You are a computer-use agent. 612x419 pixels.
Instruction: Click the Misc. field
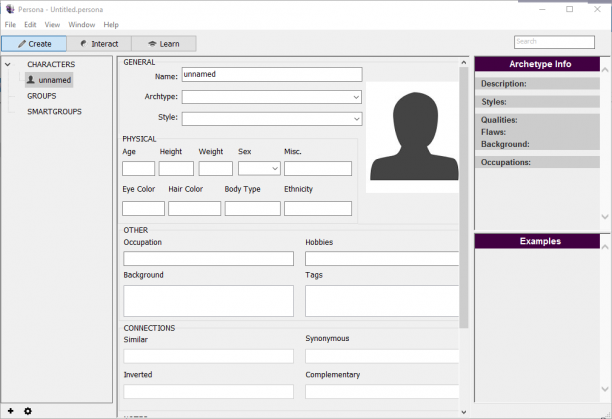pos(318,169)
